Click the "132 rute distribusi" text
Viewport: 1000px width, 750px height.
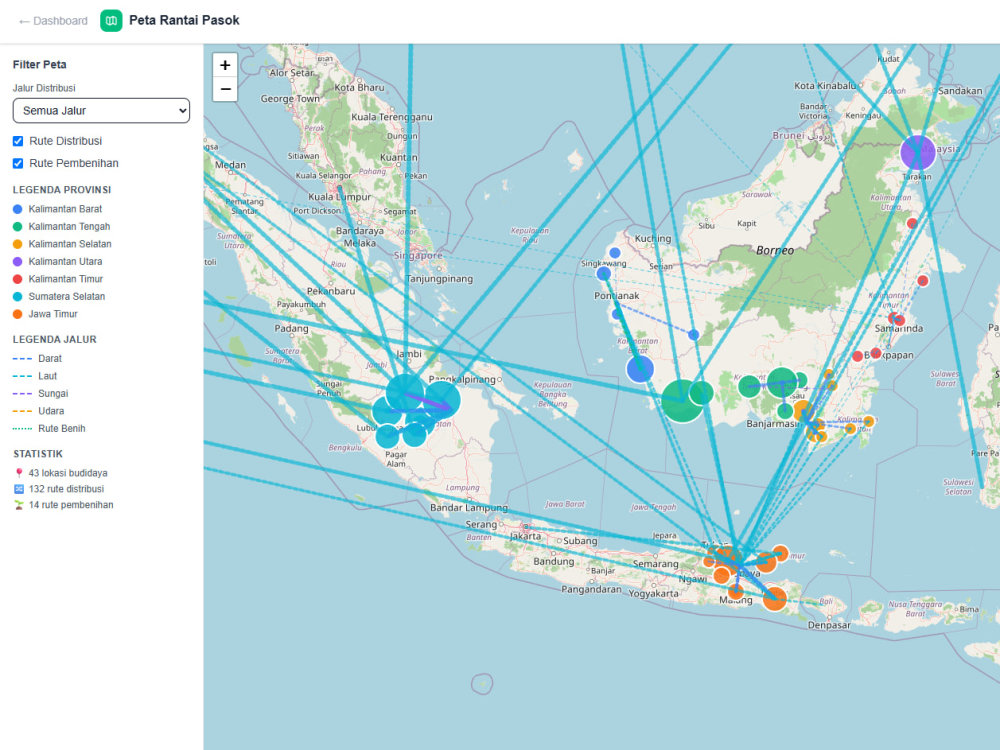pos(66,489)
